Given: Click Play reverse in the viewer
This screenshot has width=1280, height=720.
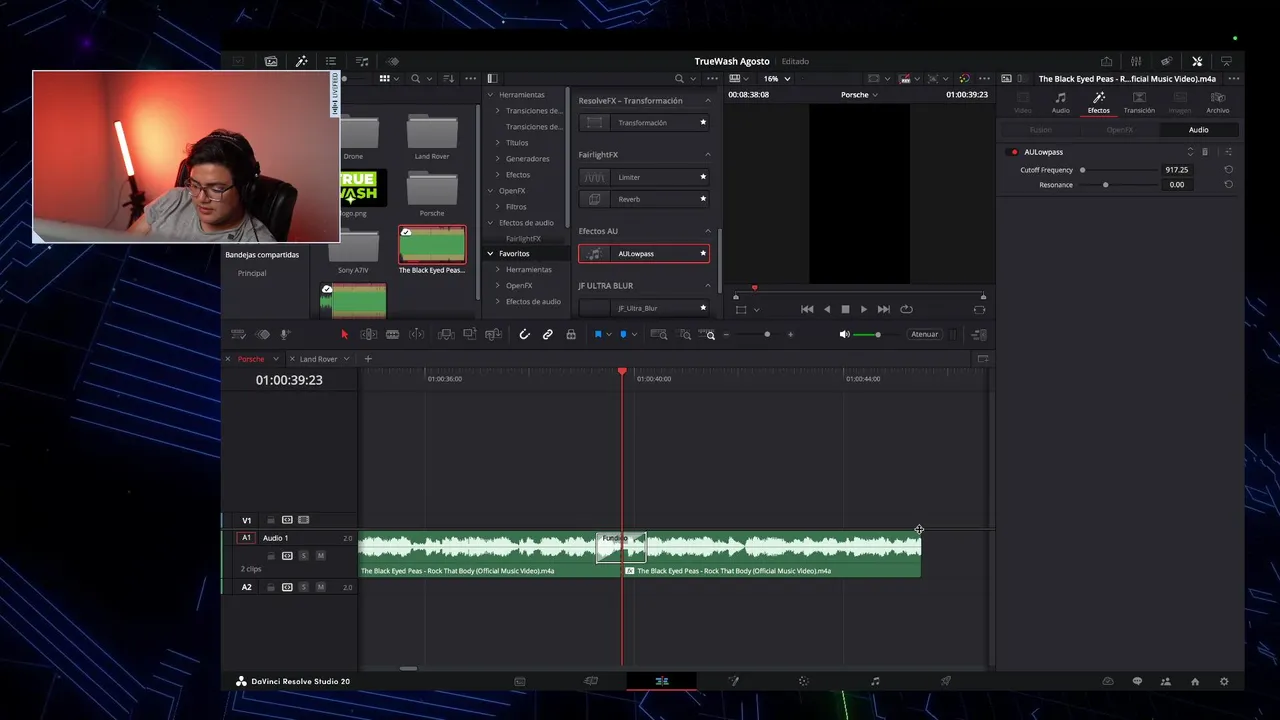Looking at the screenshot, I should point(826,309).
